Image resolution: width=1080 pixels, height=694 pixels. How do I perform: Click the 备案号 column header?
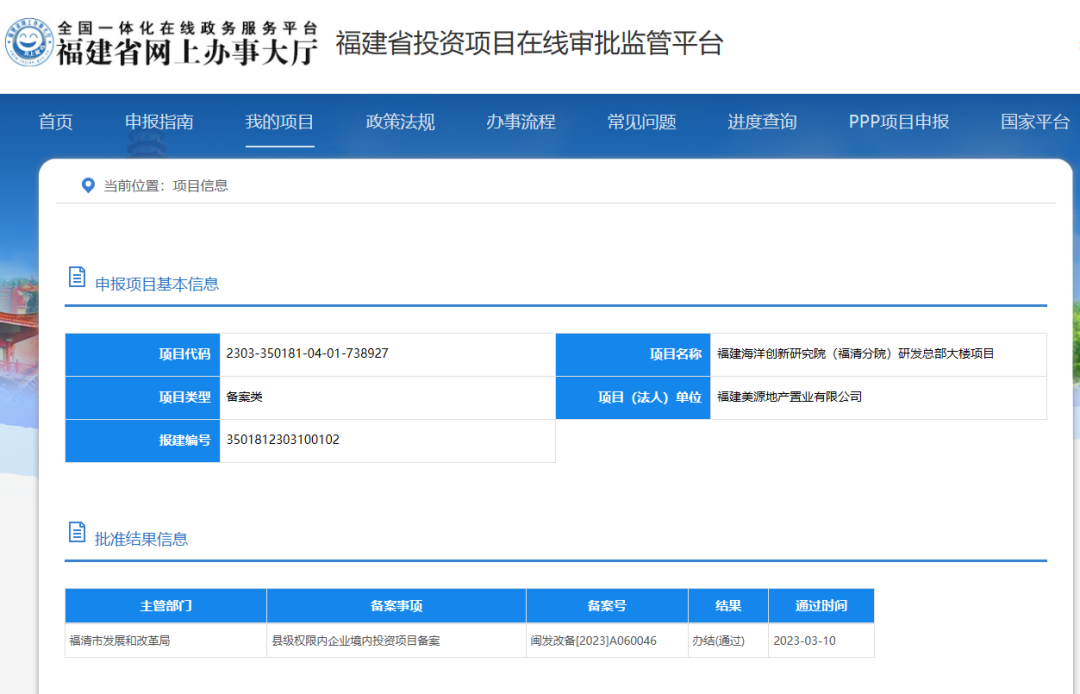pos(608,606)
